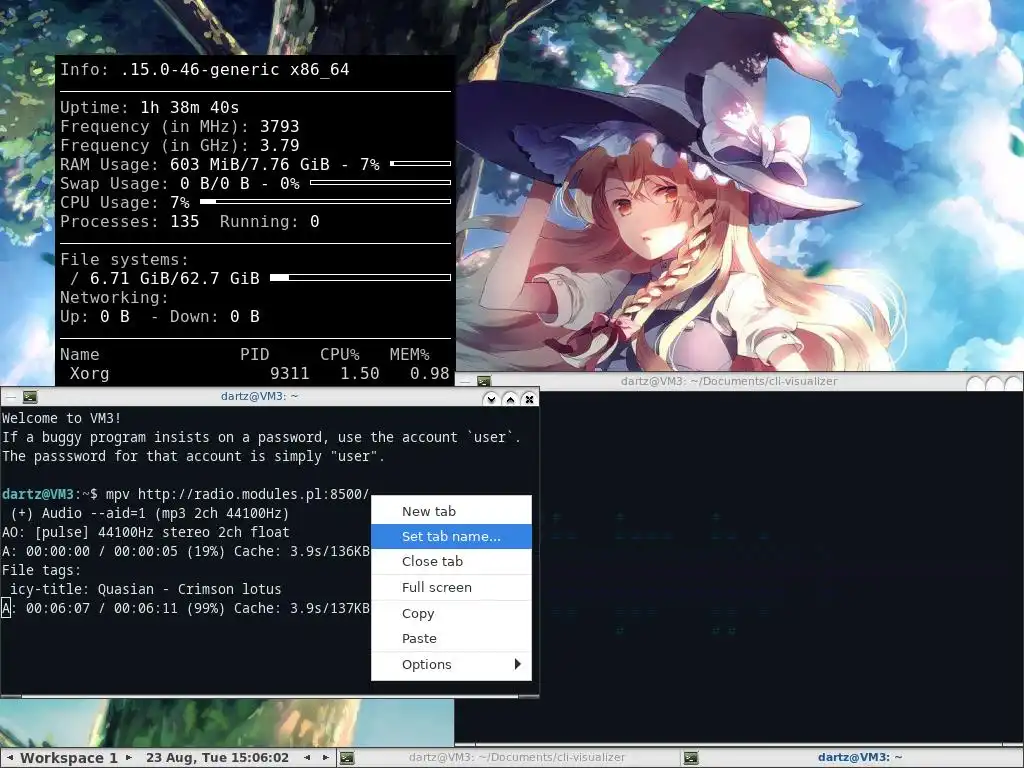Click the Frequency (in GHz): 3.79 line

[180, 145]
